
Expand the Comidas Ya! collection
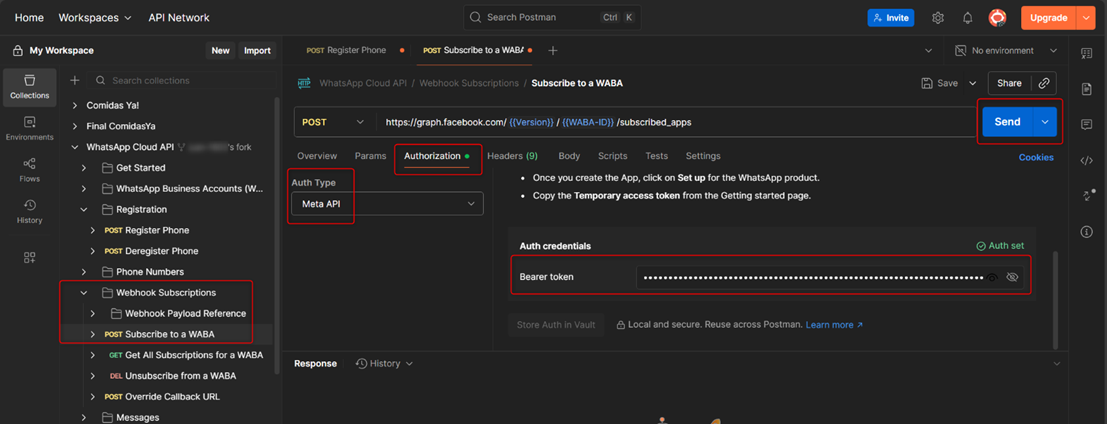tap(75, 105)
